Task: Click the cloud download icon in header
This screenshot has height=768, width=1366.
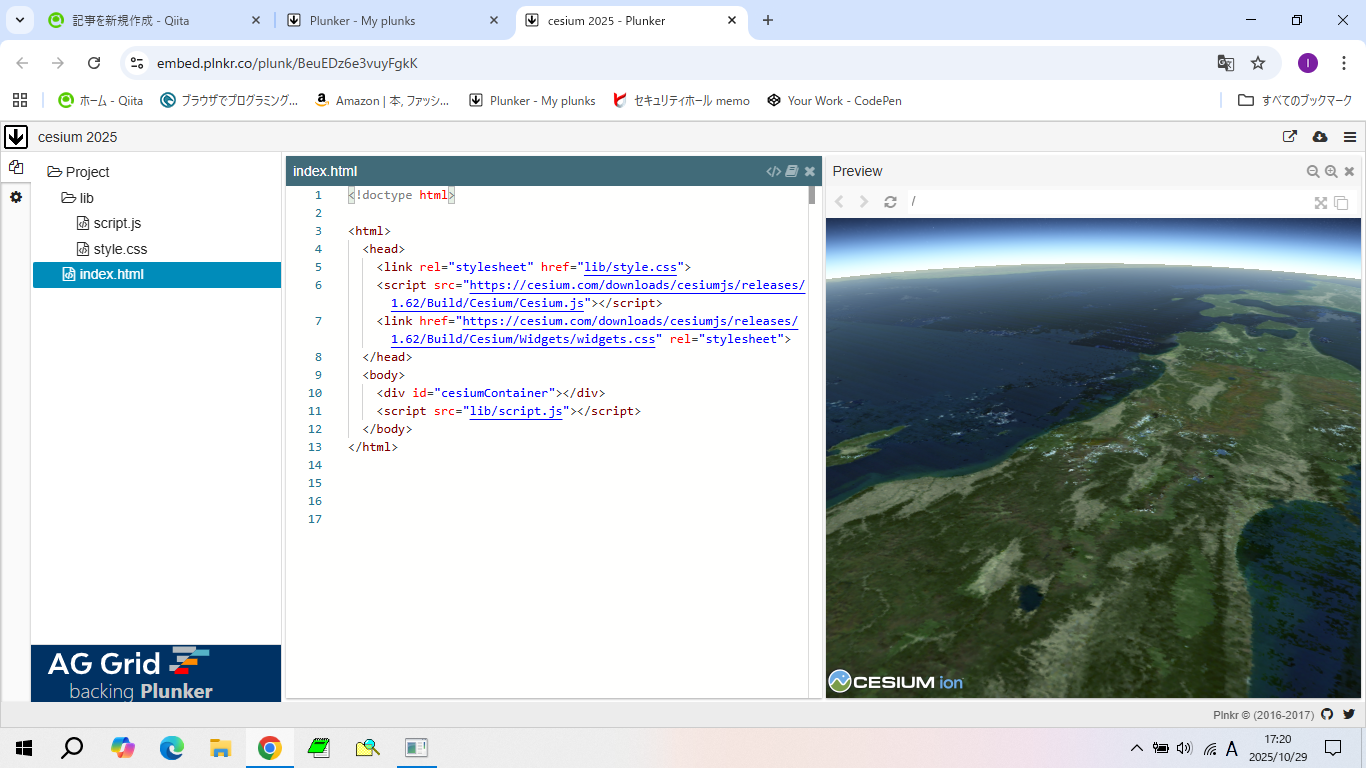Action: pos(1319,137)
